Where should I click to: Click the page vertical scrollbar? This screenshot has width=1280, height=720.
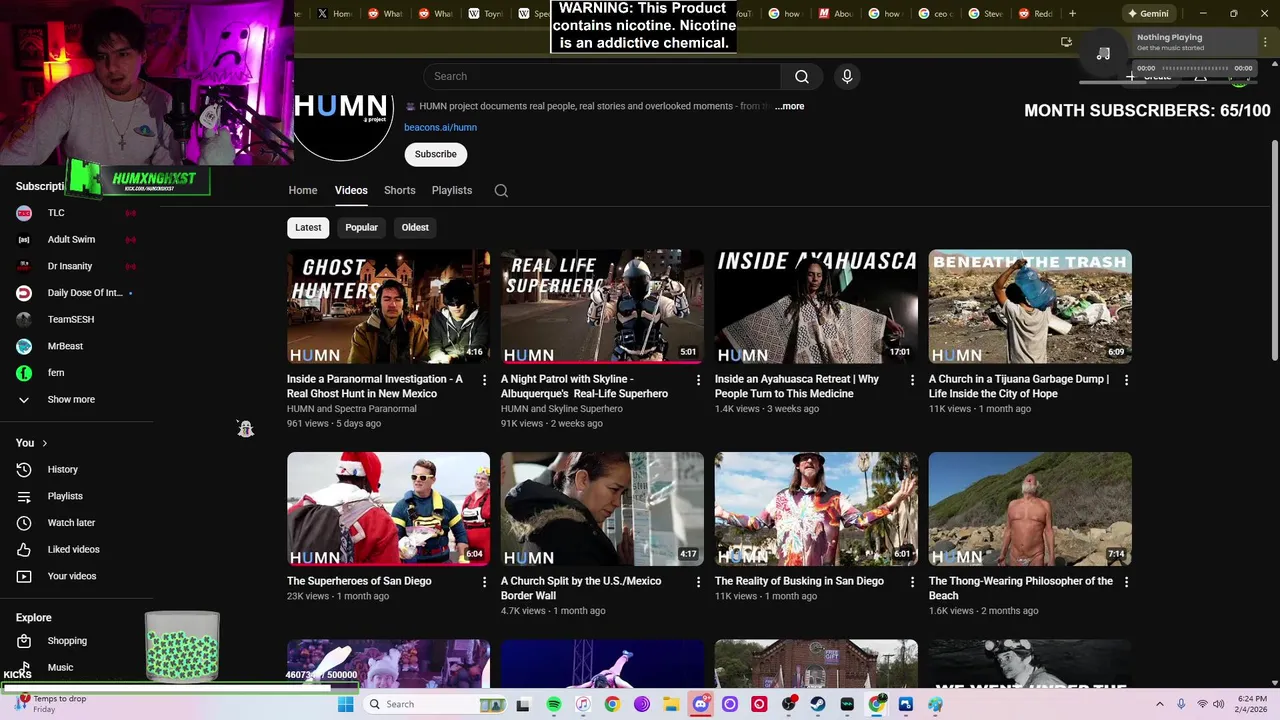[1274, 250]
